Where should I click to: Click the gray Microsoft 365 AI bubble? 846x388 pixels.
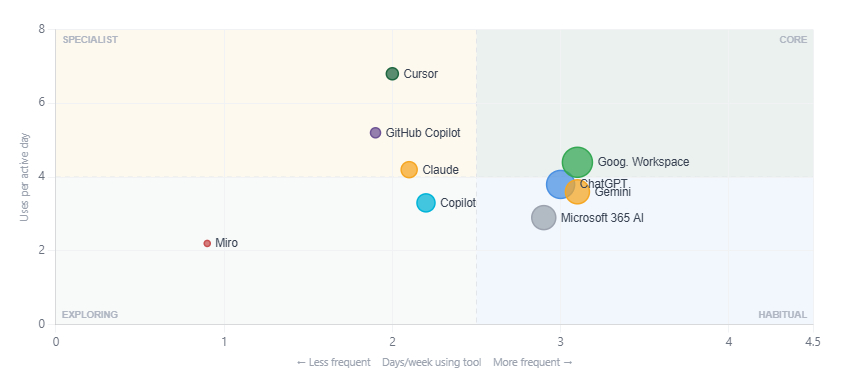(x=543, y=217)
